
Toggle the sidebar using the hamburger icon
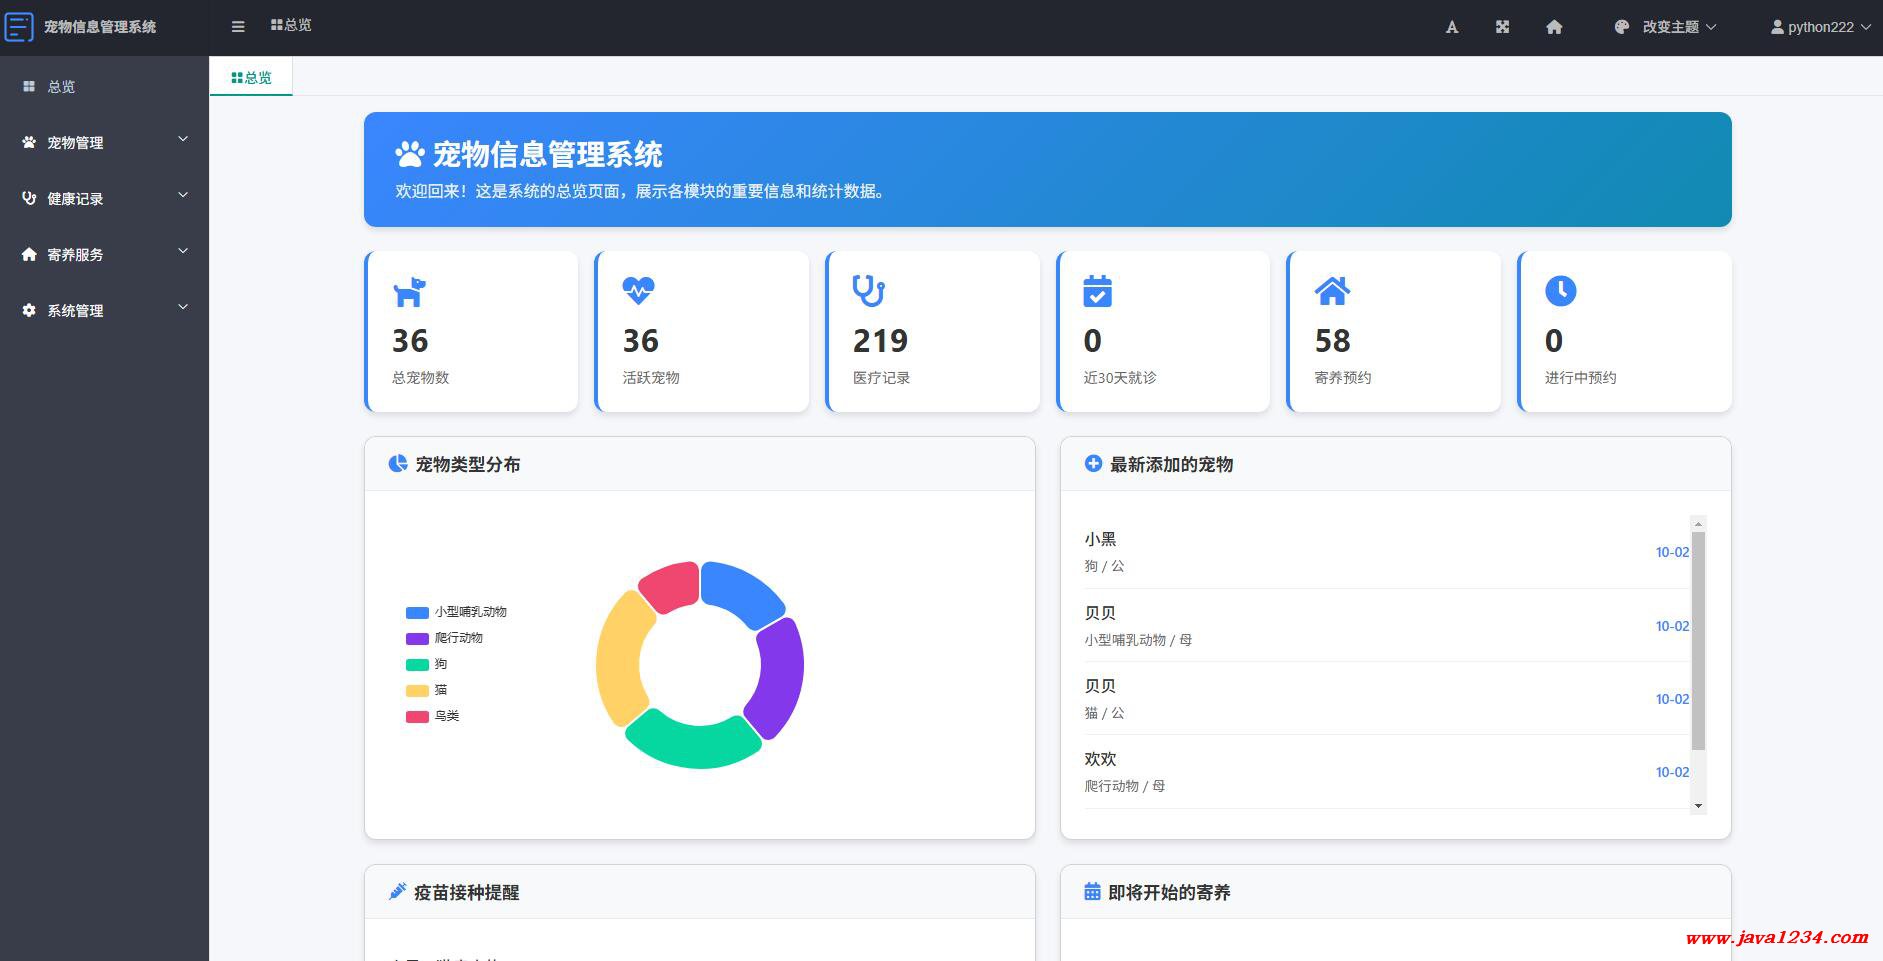(238, 26)
